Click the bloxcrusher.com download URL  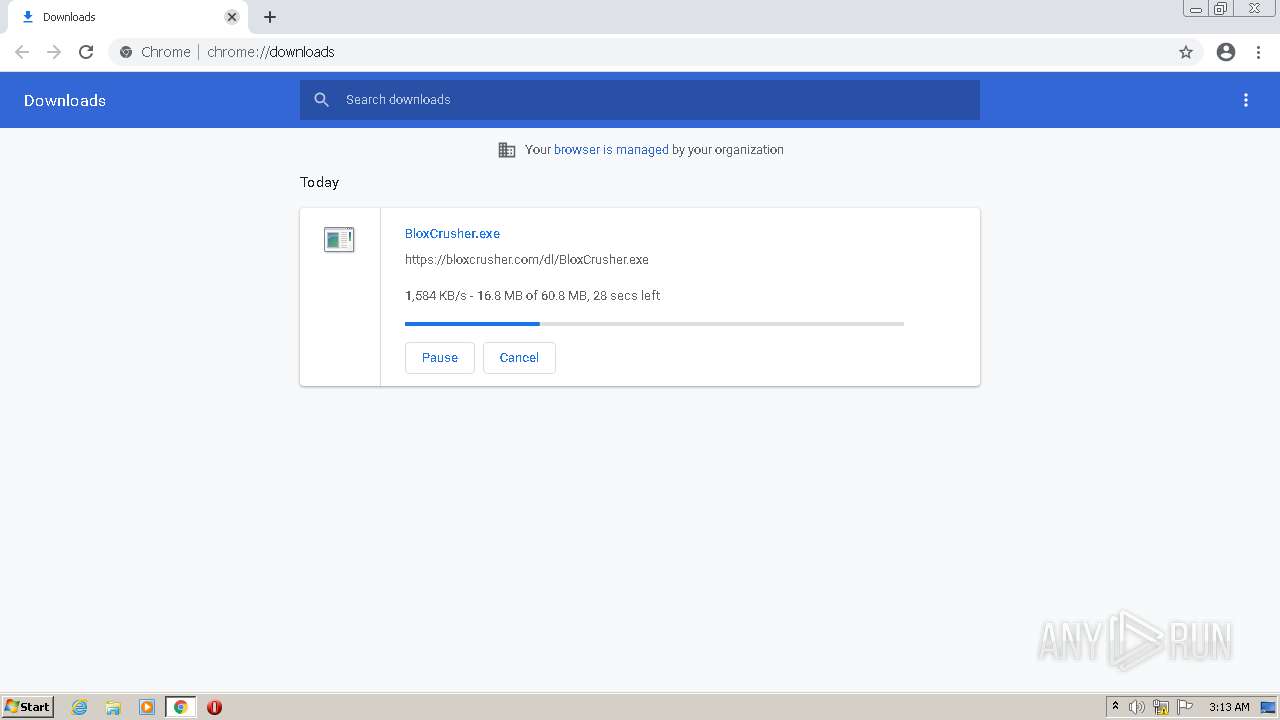(x=527, y=260)
